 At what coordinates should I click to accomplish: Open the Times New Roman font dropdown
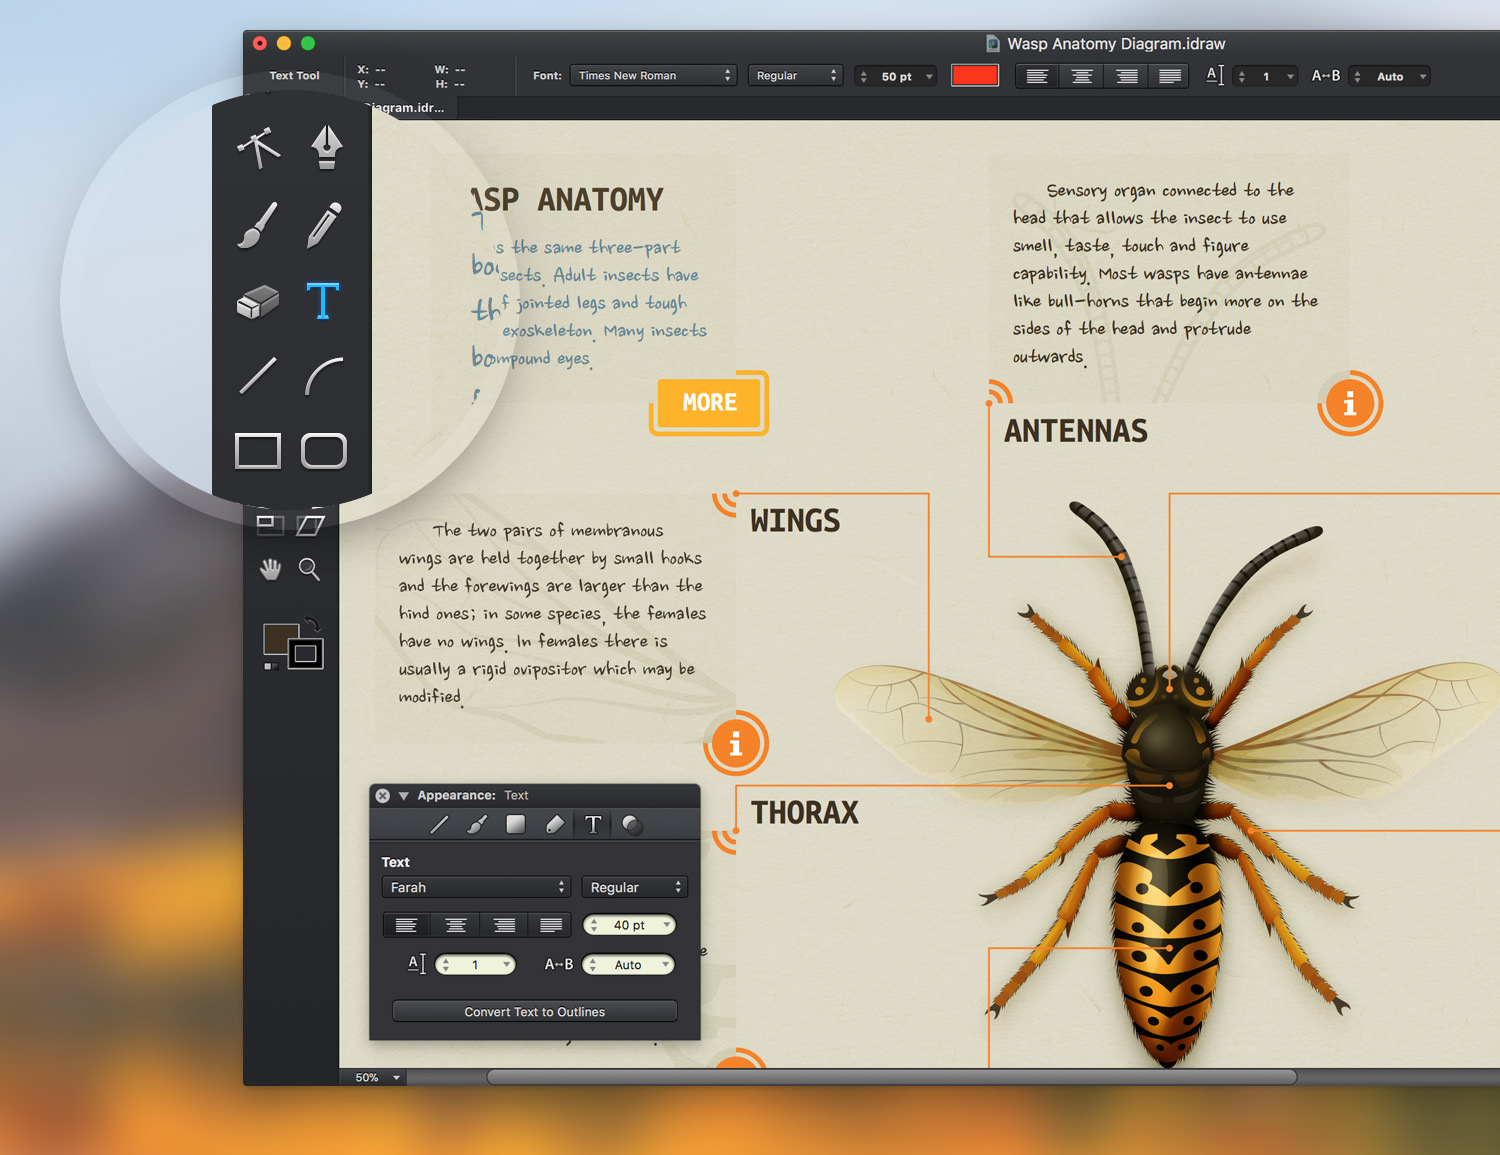pos(653,76)
